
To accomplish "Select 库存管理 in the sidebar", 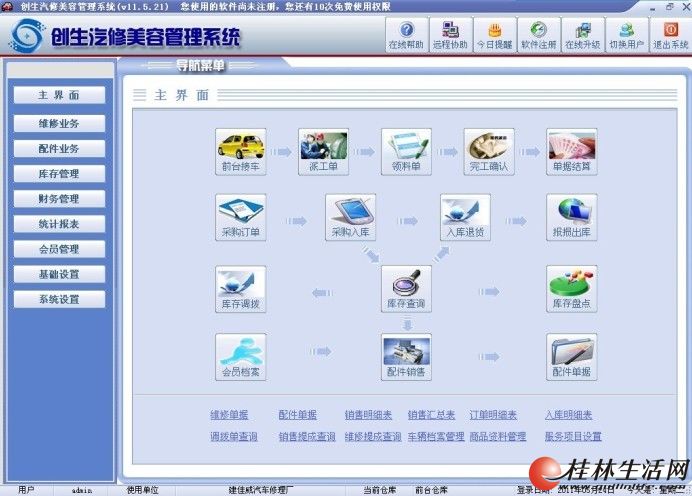I will coord(59,174).
